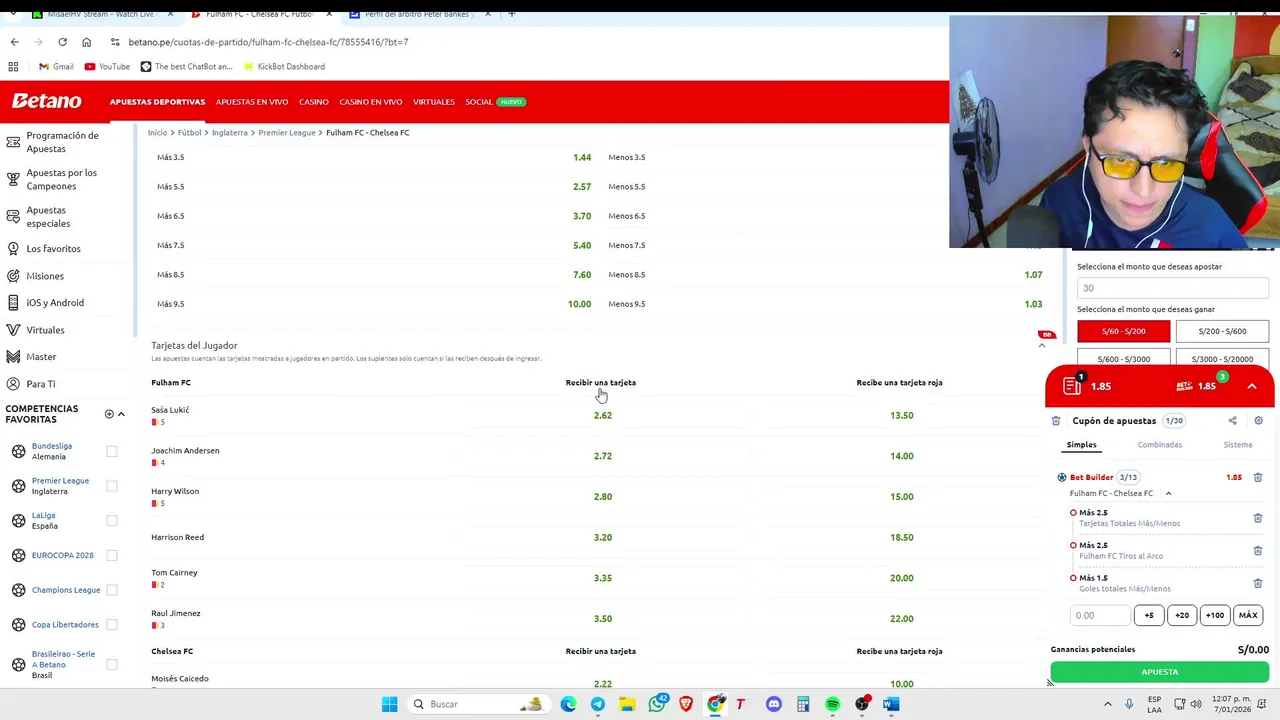
Task: Open the Apuestas en Vivo menu
Action: 252,102
